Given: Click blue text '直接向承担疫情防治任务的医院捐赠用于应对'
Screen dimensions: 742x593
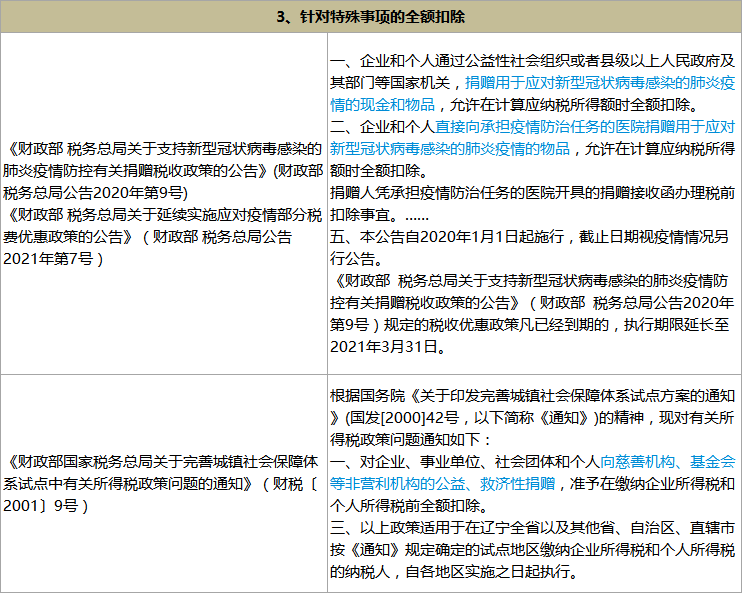Looking at the screenshot, I should pyautogui.click(x=584, y=127).
